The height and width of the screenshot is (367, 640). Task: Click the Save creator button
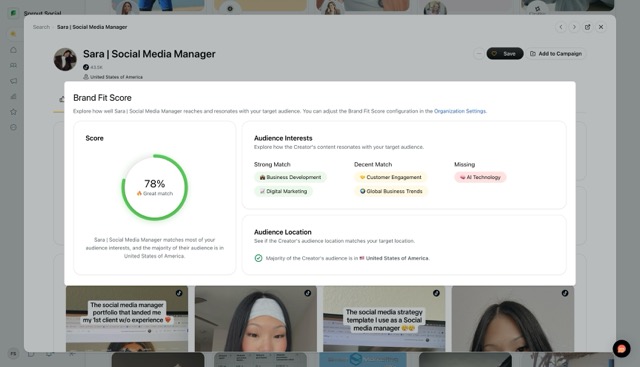[x=504, y=53]
